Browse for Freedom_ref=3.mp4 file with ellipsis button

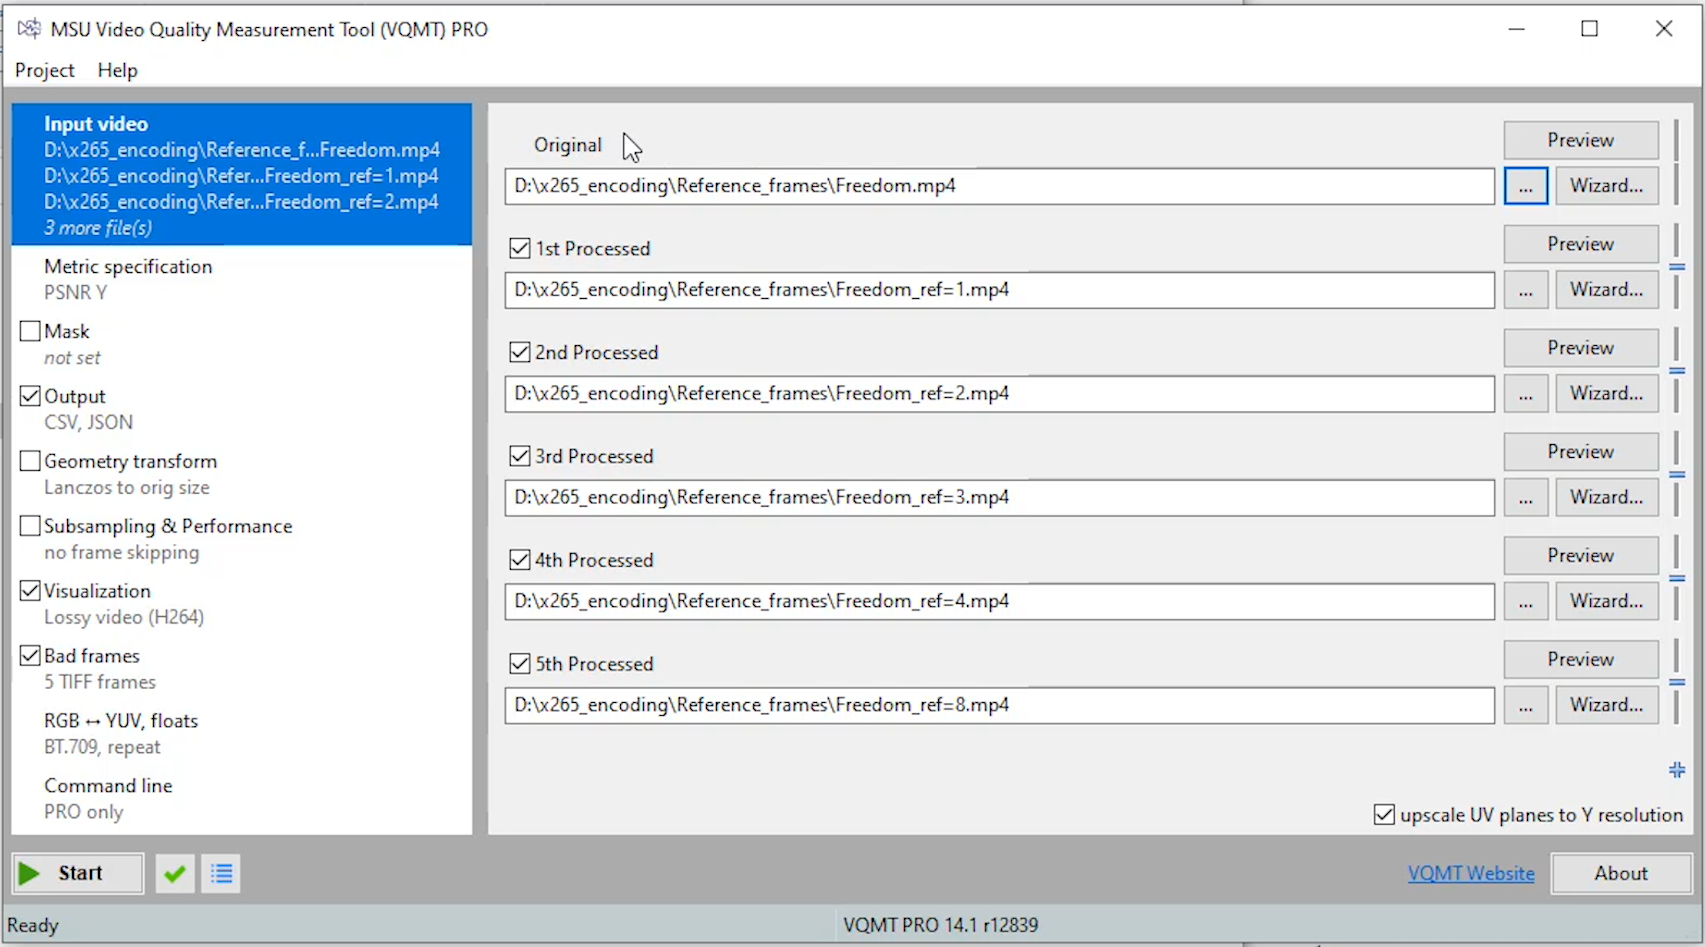point(1526,498)
